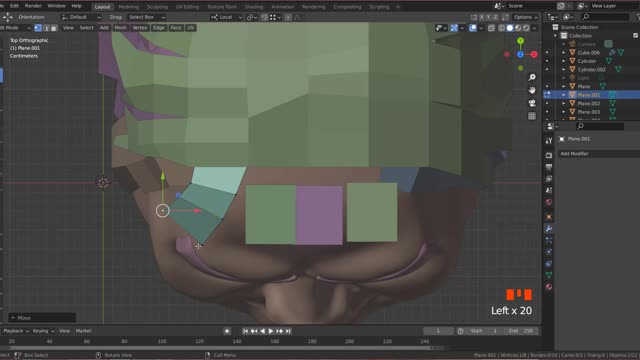Toggle visibility of Cylinder in outliner
The height and width of the screenshot is (360, 640).
click(x=547, y=61)
